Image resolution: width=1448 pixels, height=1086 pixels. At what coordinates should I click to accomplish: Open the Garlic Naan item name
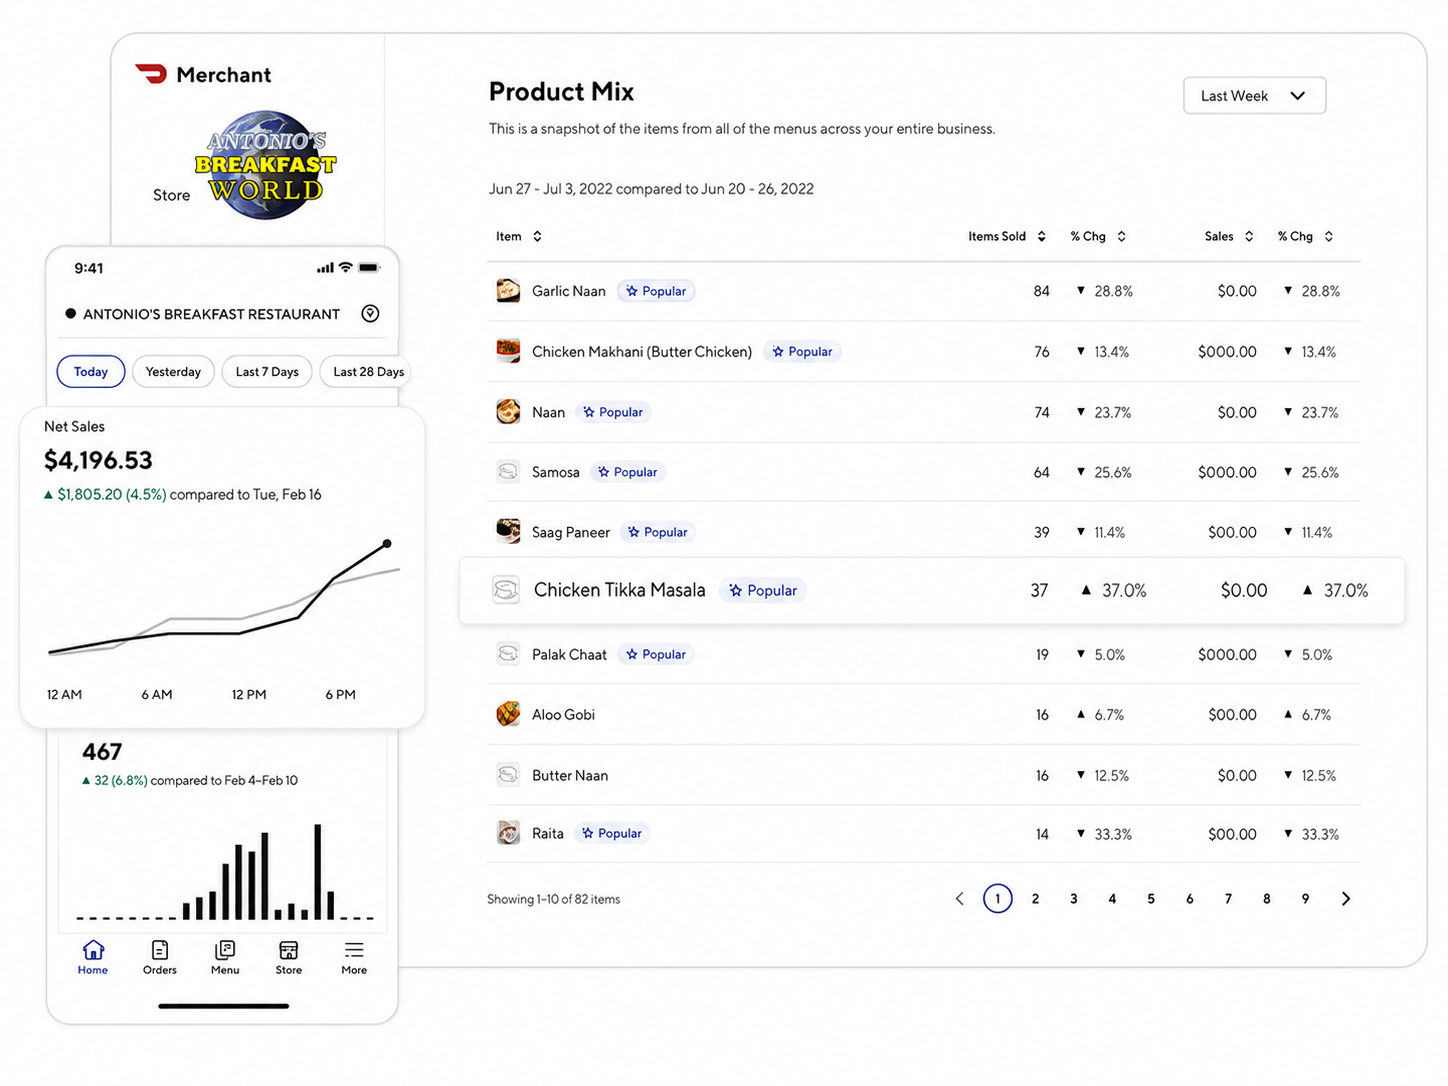tap(569, 291)
